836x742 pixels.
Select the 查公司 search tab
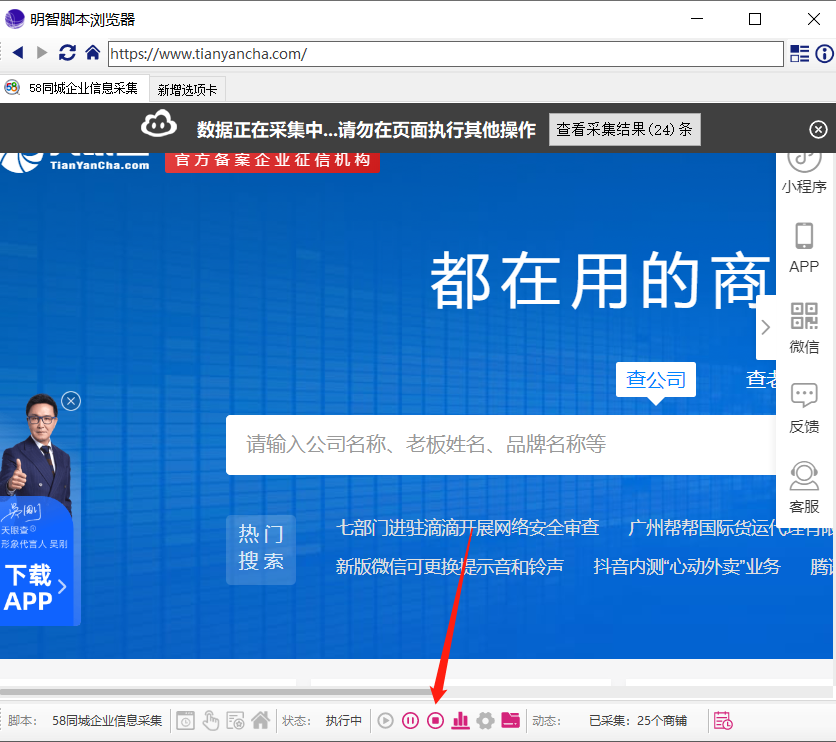(655, 380)
